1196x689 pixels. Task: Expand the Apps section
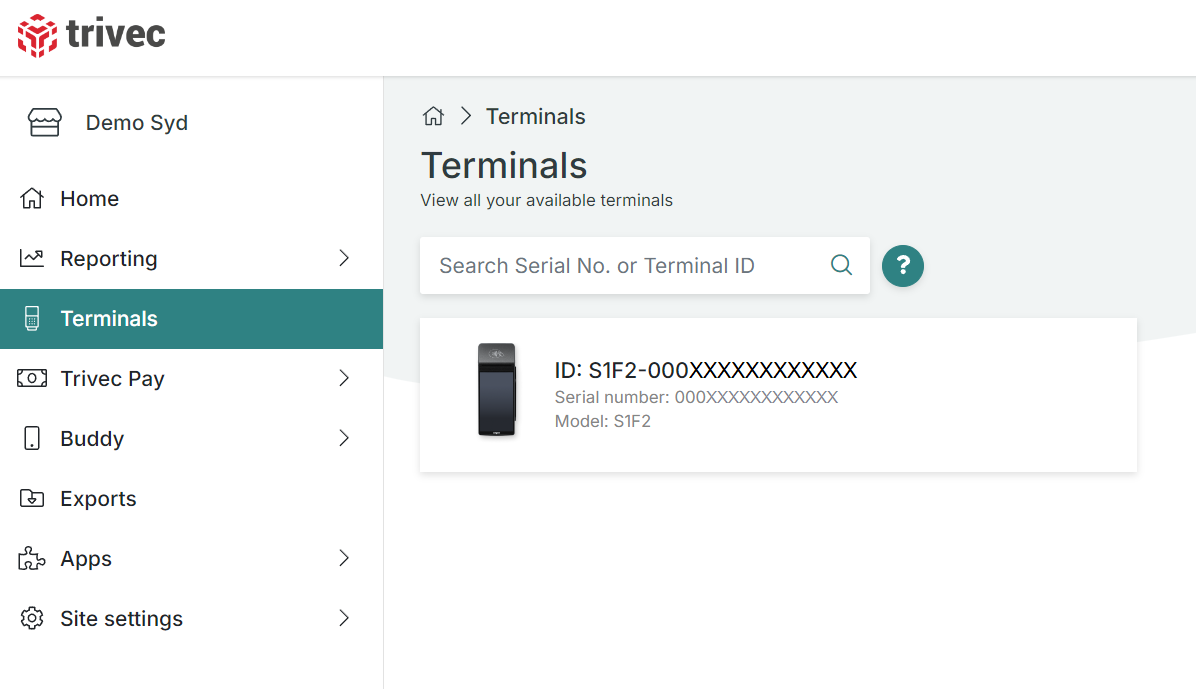344,558
